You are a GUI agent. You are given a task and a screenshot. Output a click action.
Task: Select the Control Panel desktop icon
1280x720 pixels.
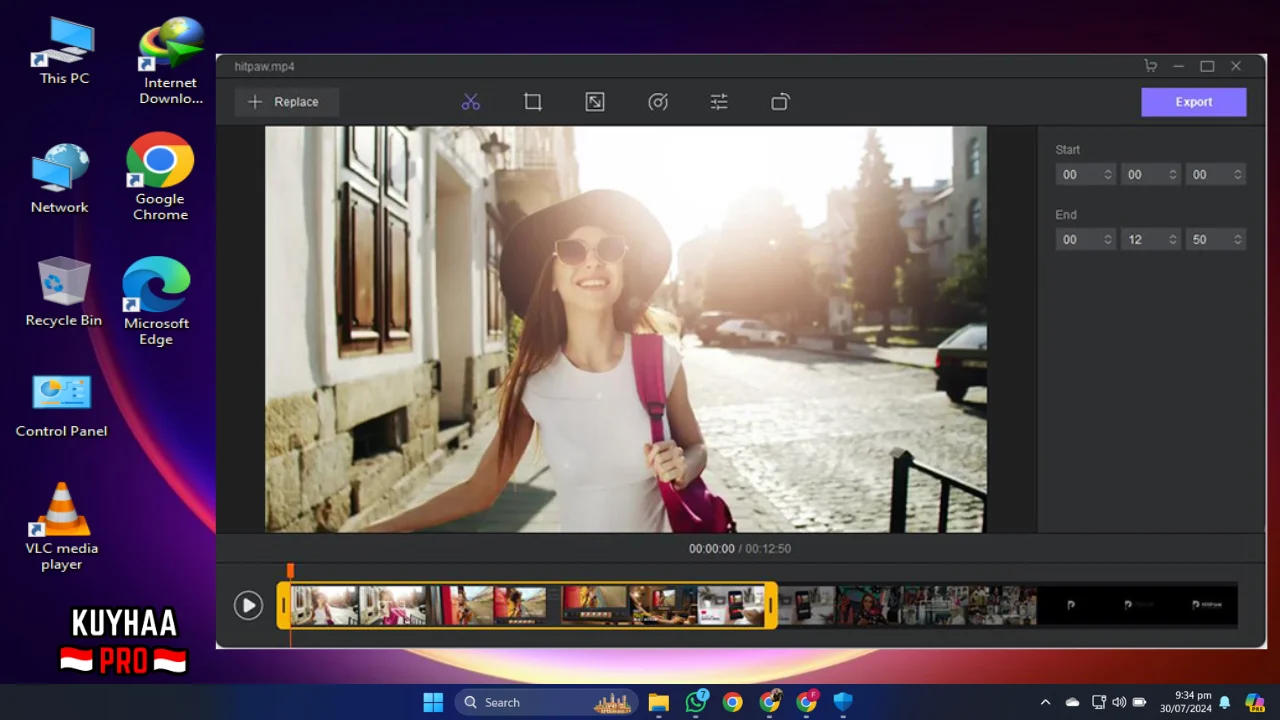(x=61, y=406)
